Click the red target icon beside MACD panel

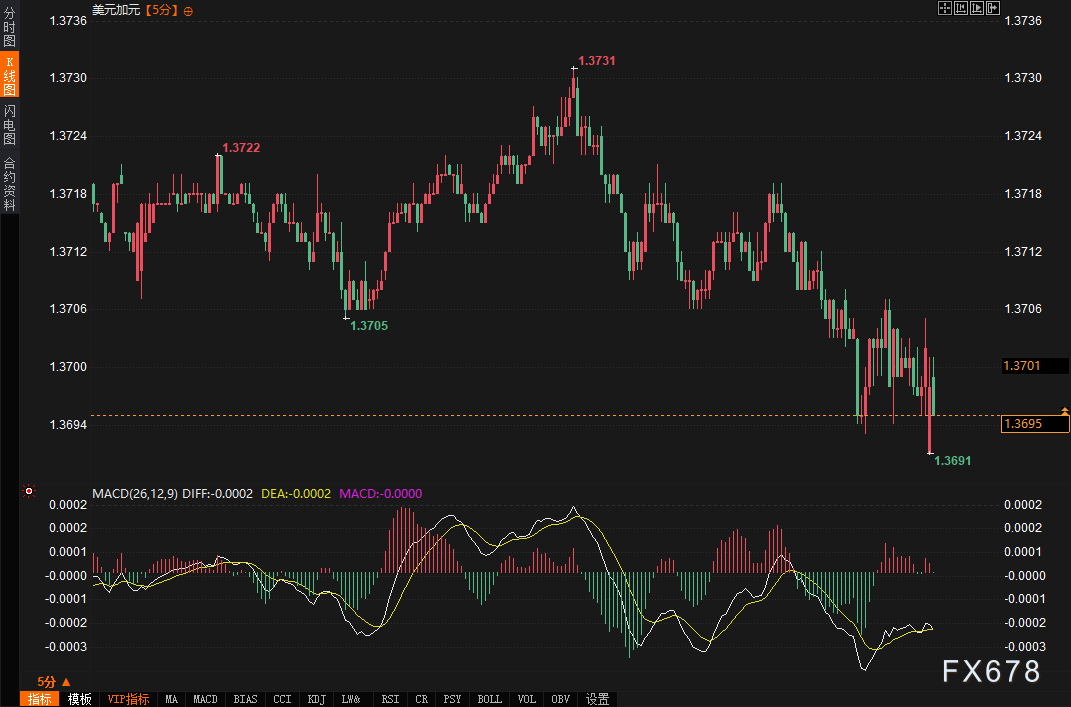click(28, 491)
